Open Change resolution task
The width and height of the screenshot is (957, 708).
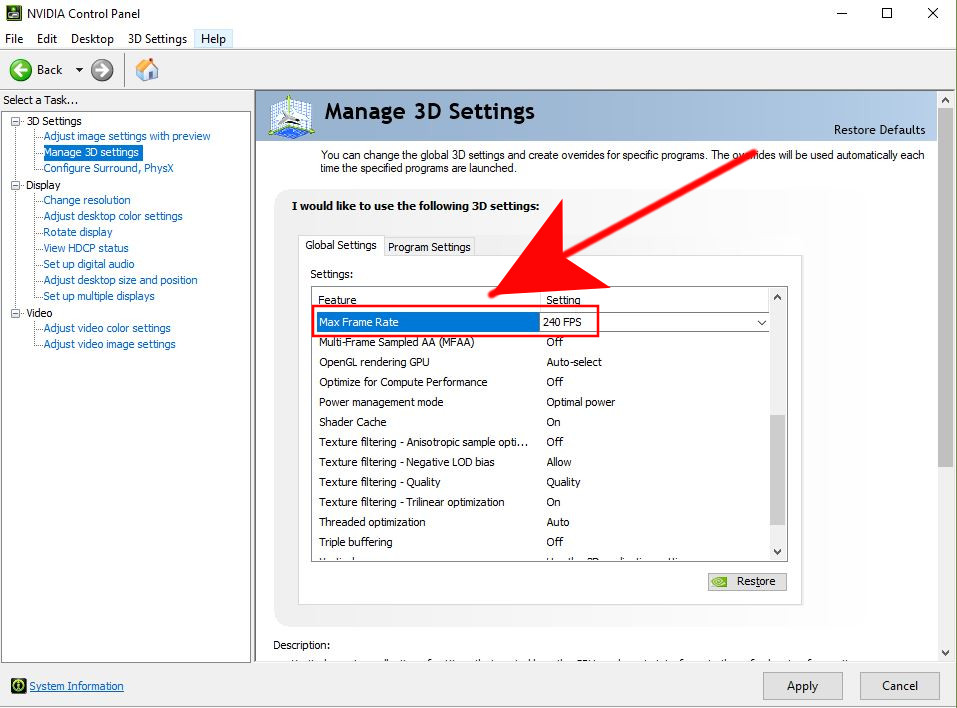click(87, 200)
